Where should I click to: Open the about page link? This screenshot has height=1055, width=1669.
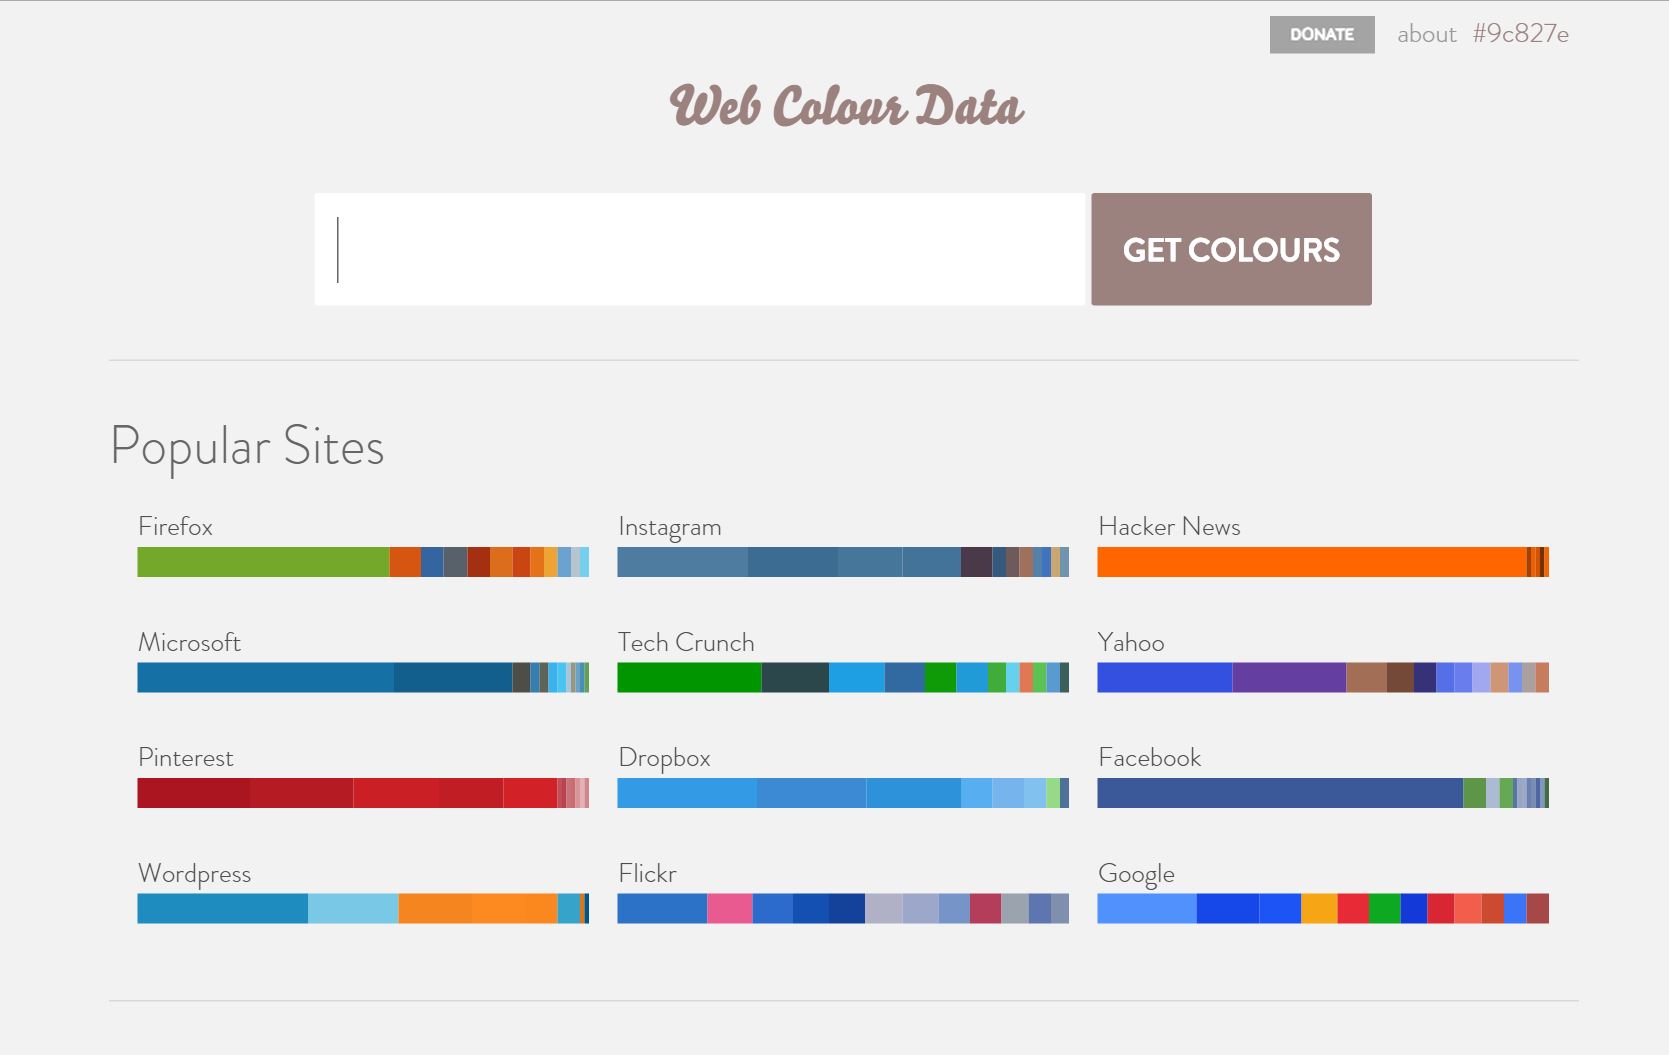pos(1426,34)
